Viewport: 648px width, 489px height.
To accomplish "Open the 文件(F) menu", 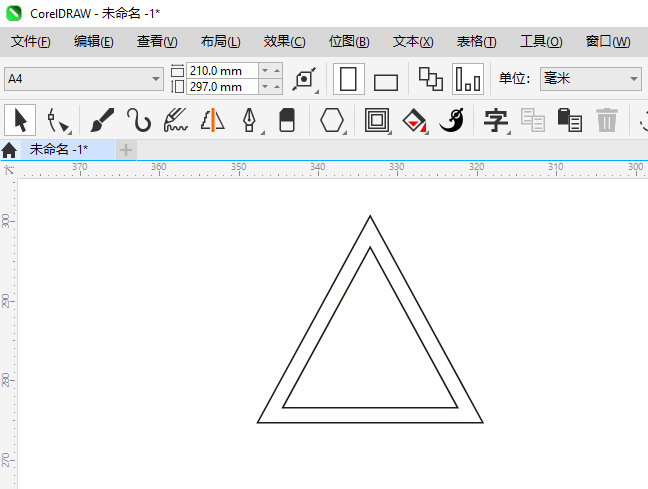I will pyautogui.click(x=31, y=42).
